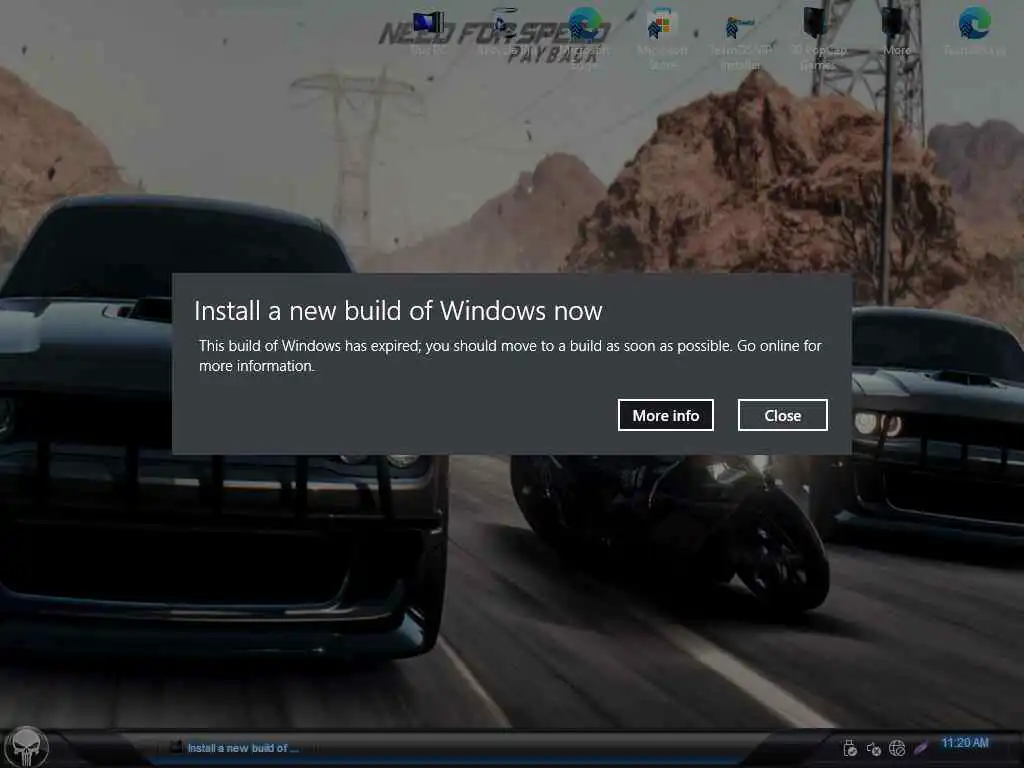Open the TeamOS Edge shortcut at far right
Screen dimensions: 1024x768
click(x=974, y=33)
